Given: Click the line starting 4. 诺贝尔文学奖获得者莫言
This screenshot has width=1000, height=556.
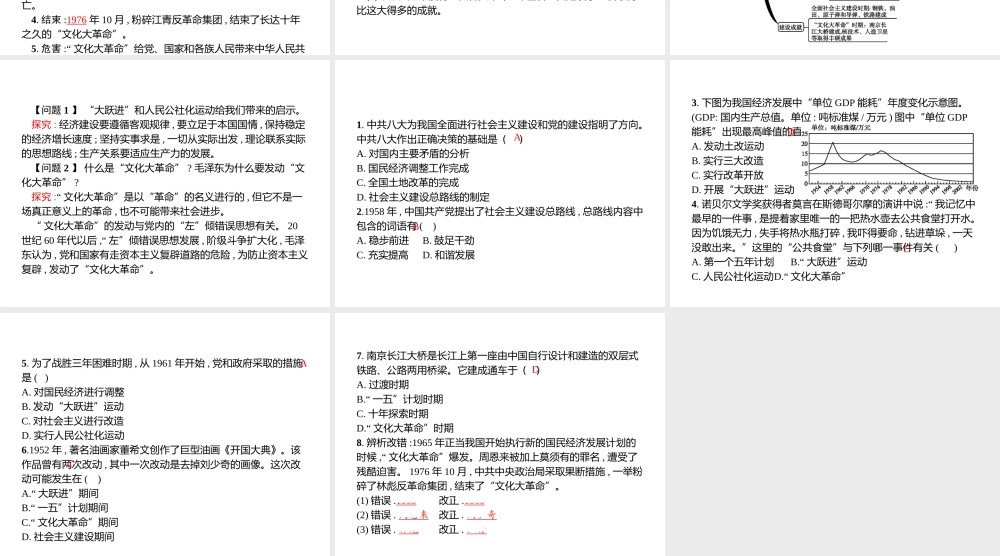Looking at the screenshot, I should [x=834, y=204].
